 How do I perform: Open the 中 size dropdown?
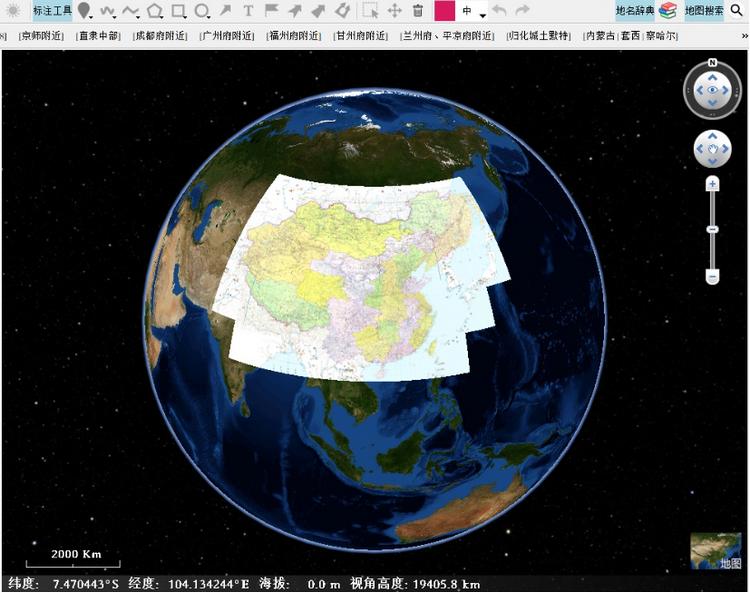coord(472,11)
